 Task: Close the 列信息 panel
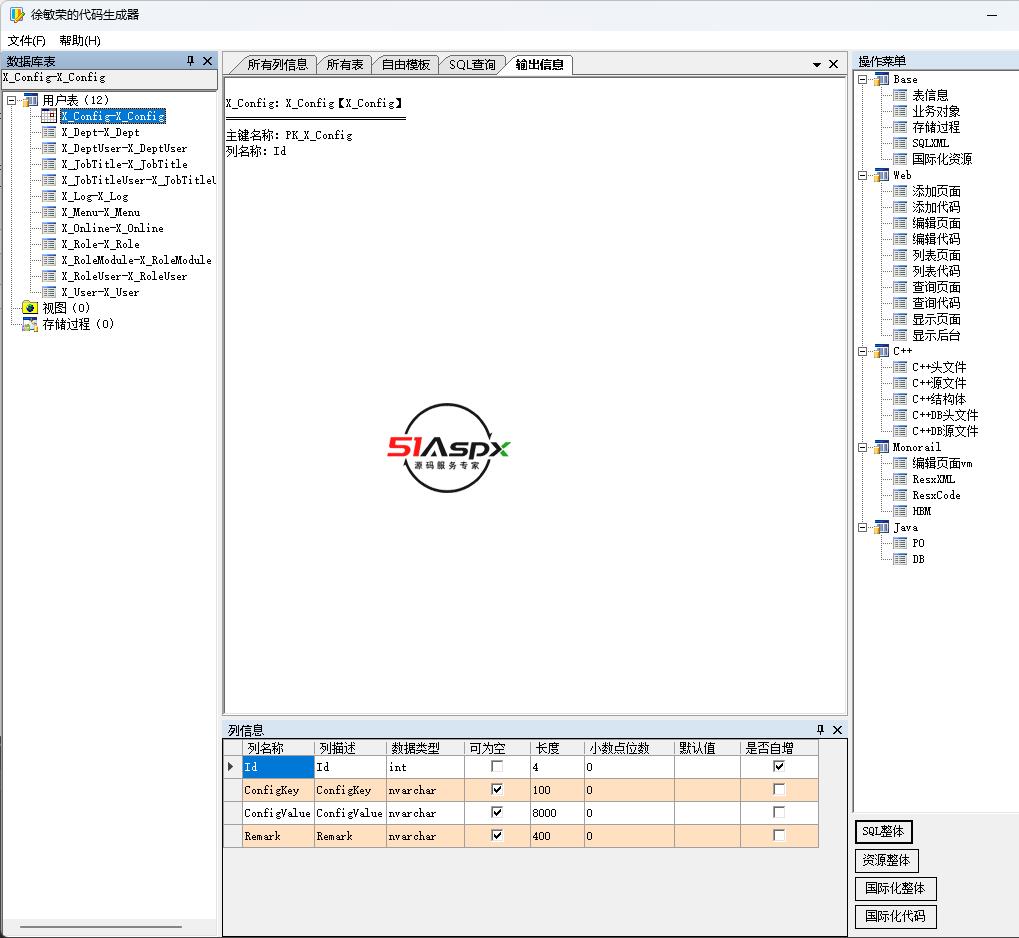838,729
